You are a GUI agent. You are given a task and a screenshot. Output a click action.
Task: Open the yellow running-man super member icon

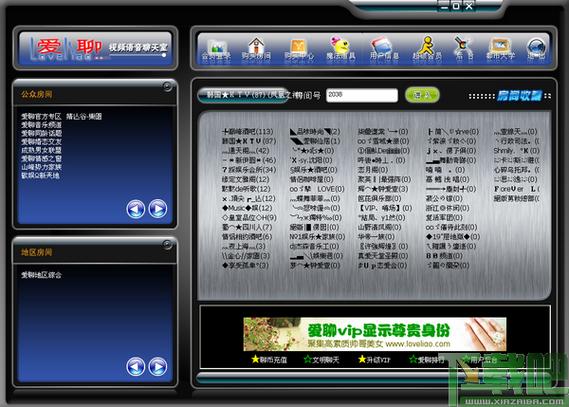[427, 48]
